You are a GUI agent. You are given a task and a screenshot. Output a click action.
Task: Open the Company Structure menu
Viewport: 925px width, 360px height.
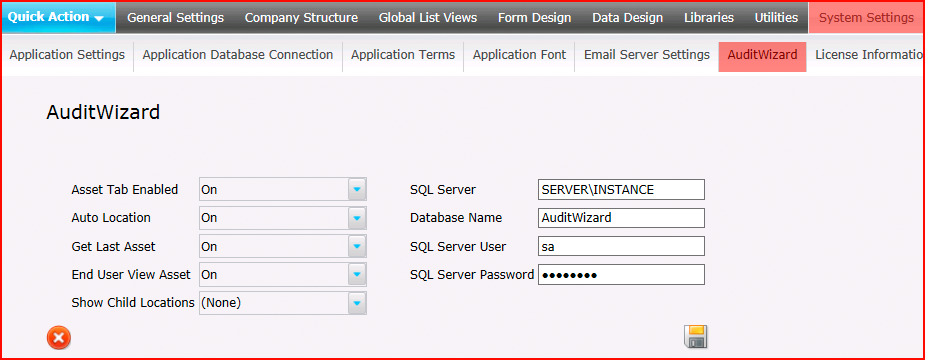click(301, 18)
